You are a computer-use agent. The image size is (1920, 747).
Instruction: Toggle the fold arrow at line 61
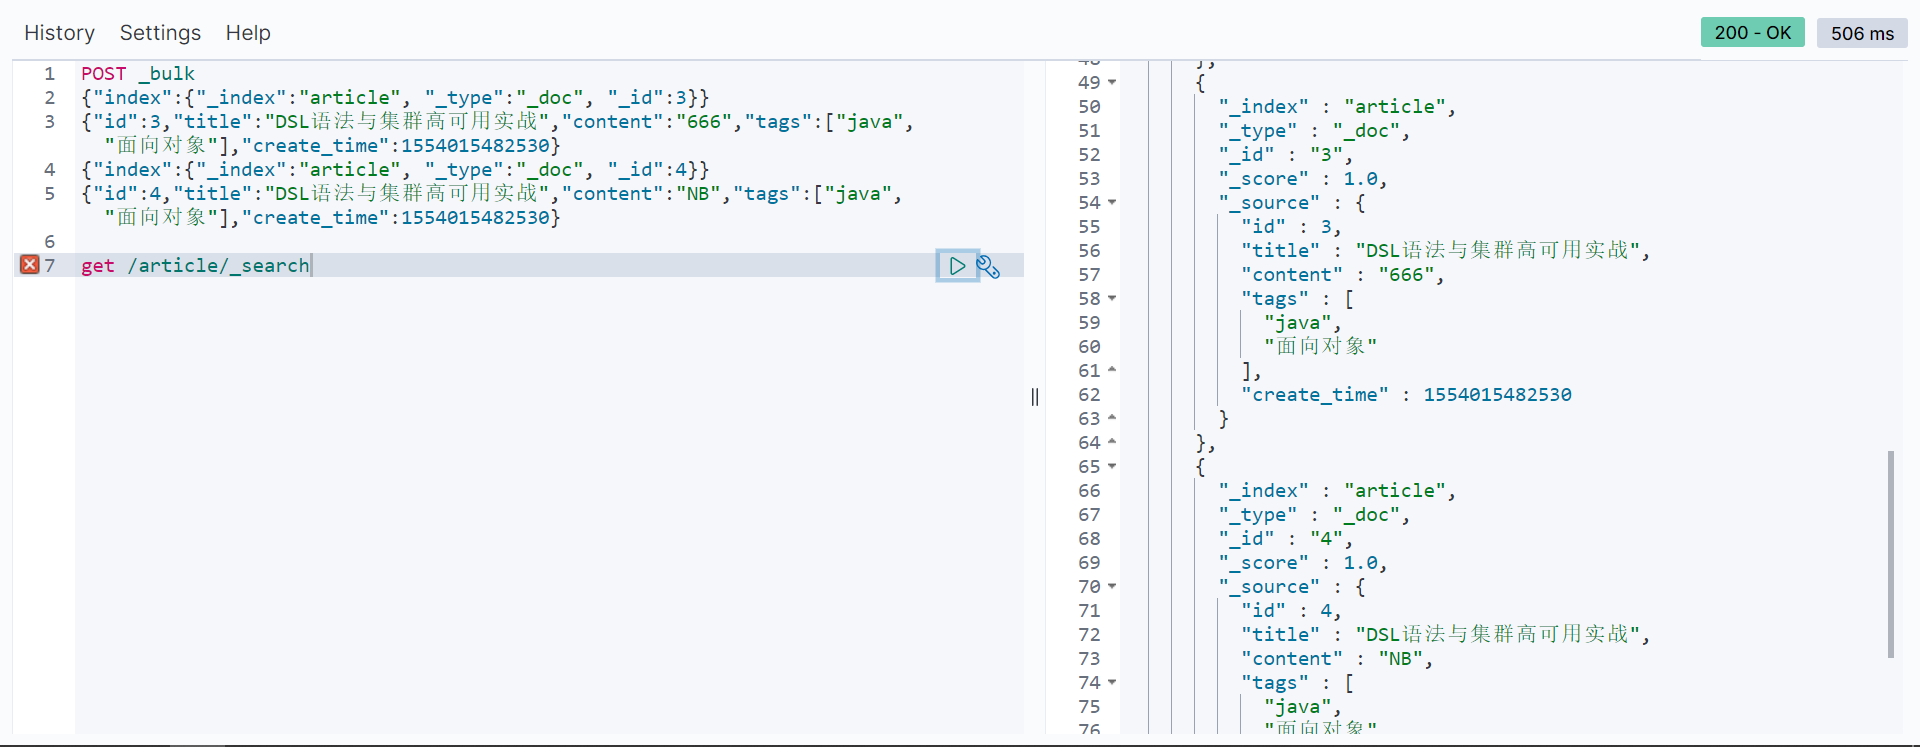[1112, 370]
